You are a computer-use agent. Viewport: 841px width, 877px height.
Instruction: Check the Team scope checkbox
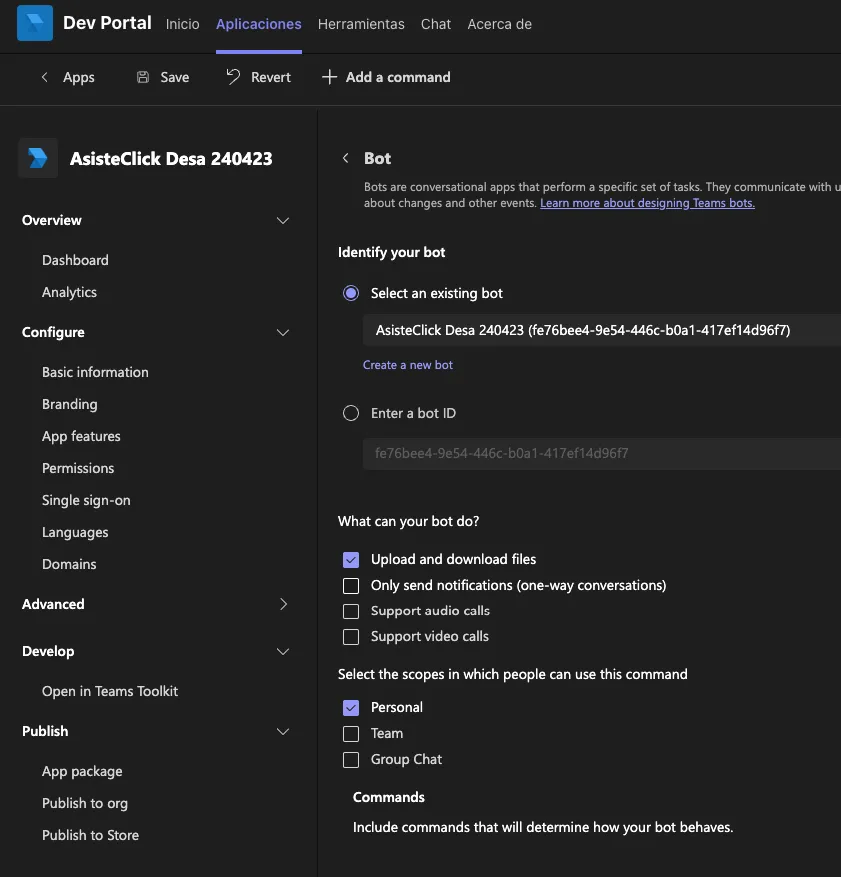click(351, 734)
